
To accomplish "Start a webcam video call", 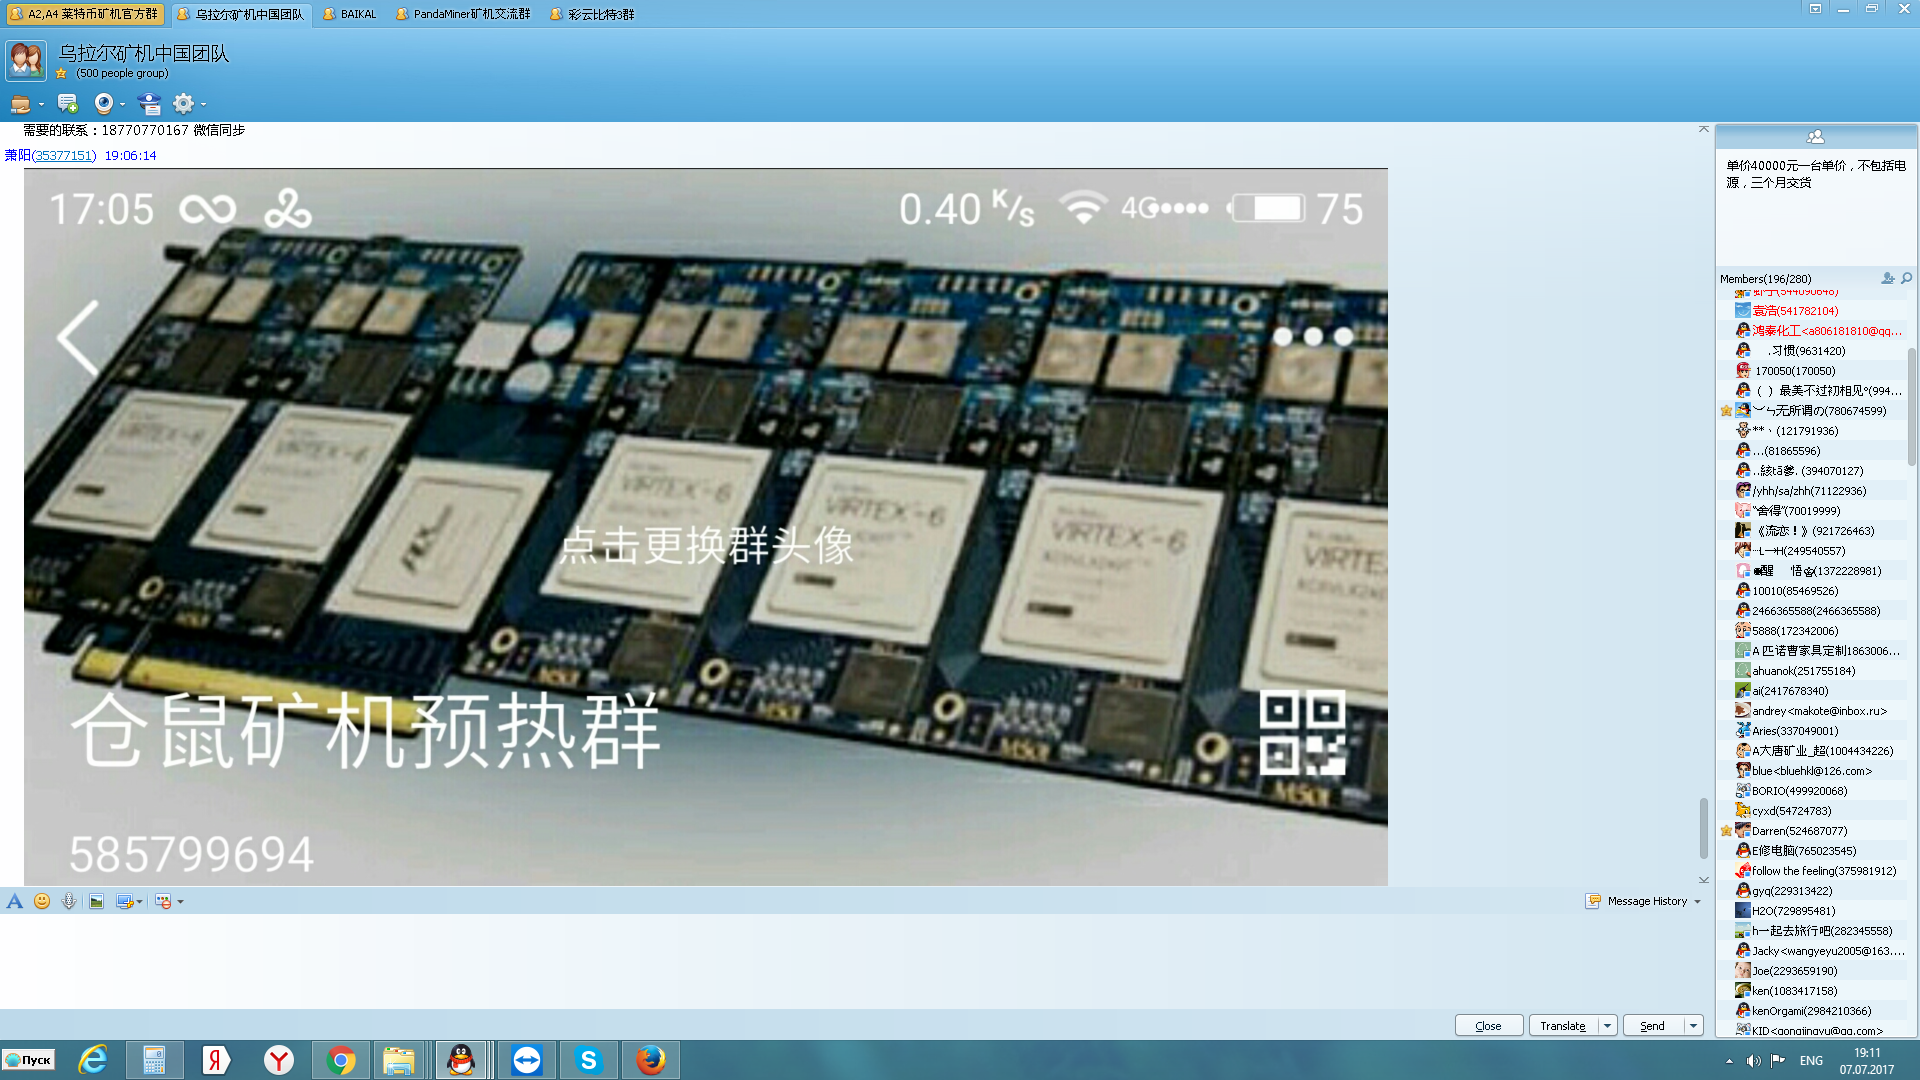I will click(x=103, y=104).
